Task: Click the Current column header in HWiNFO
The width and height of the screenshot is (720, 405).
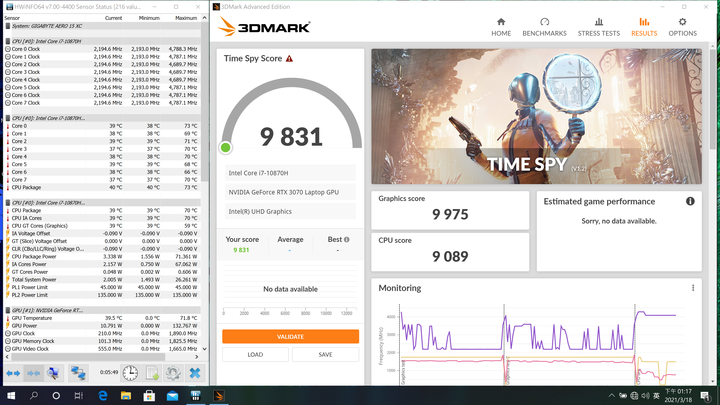Action: click(x=106, y=18)
